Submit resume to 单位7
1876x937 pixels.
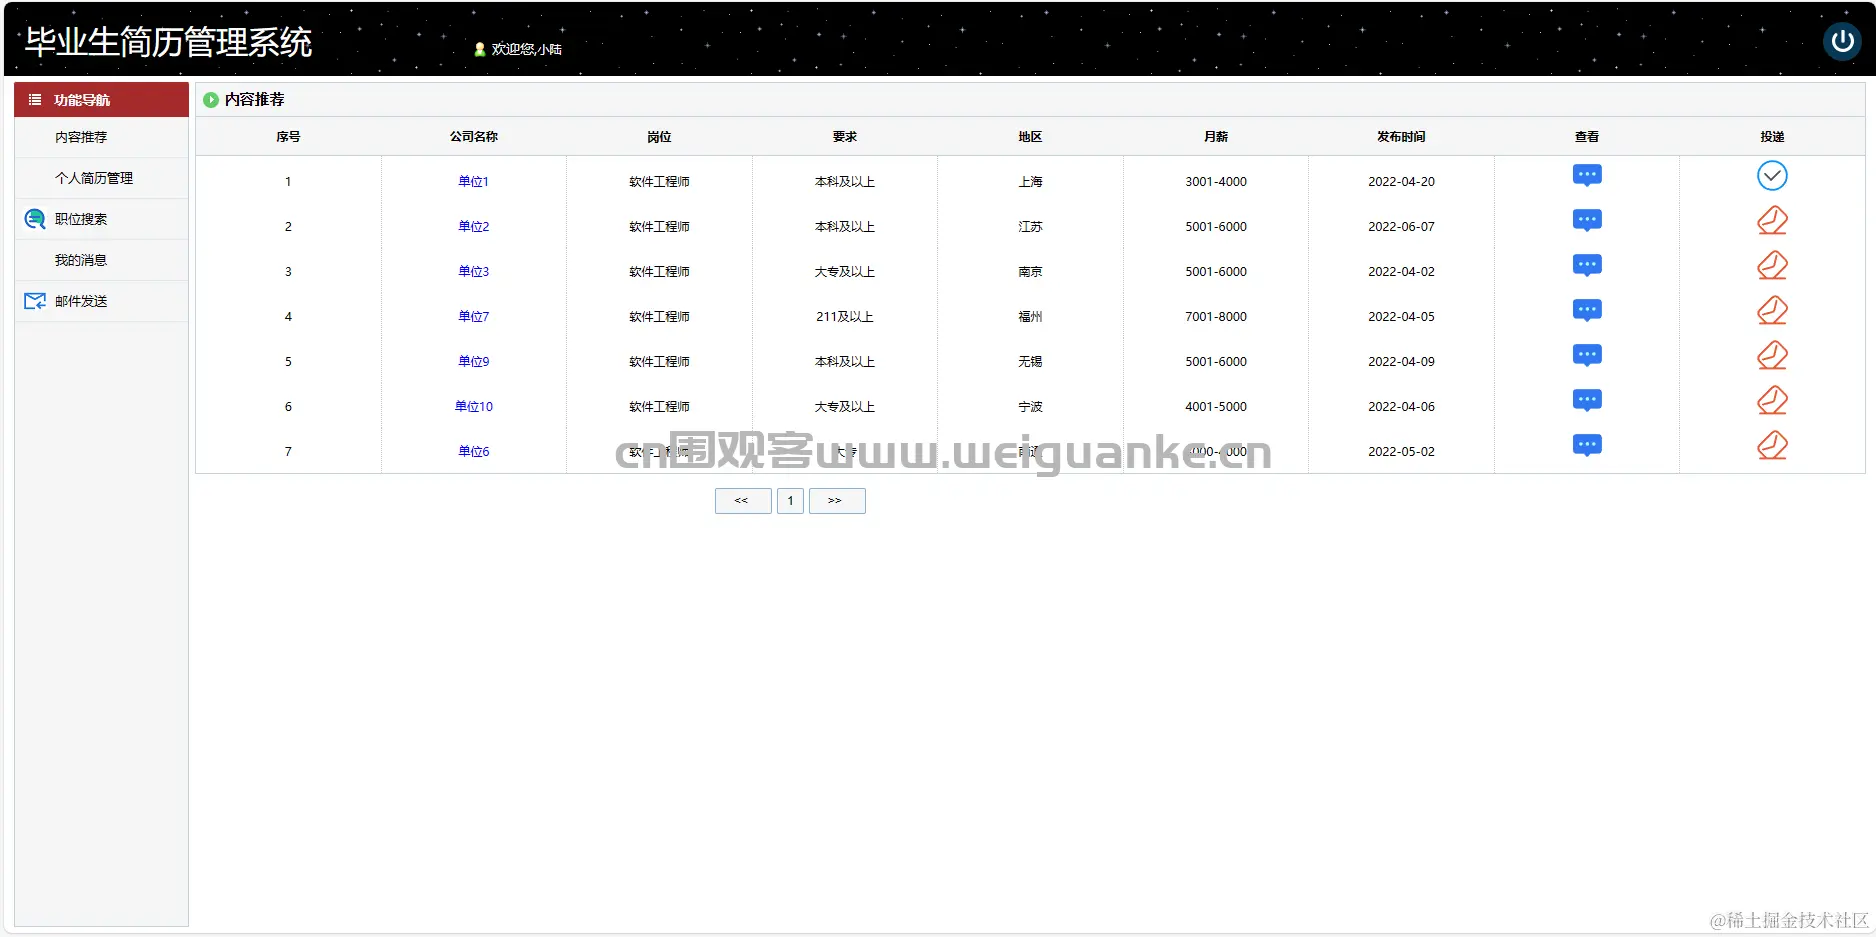click(1772, 311)
